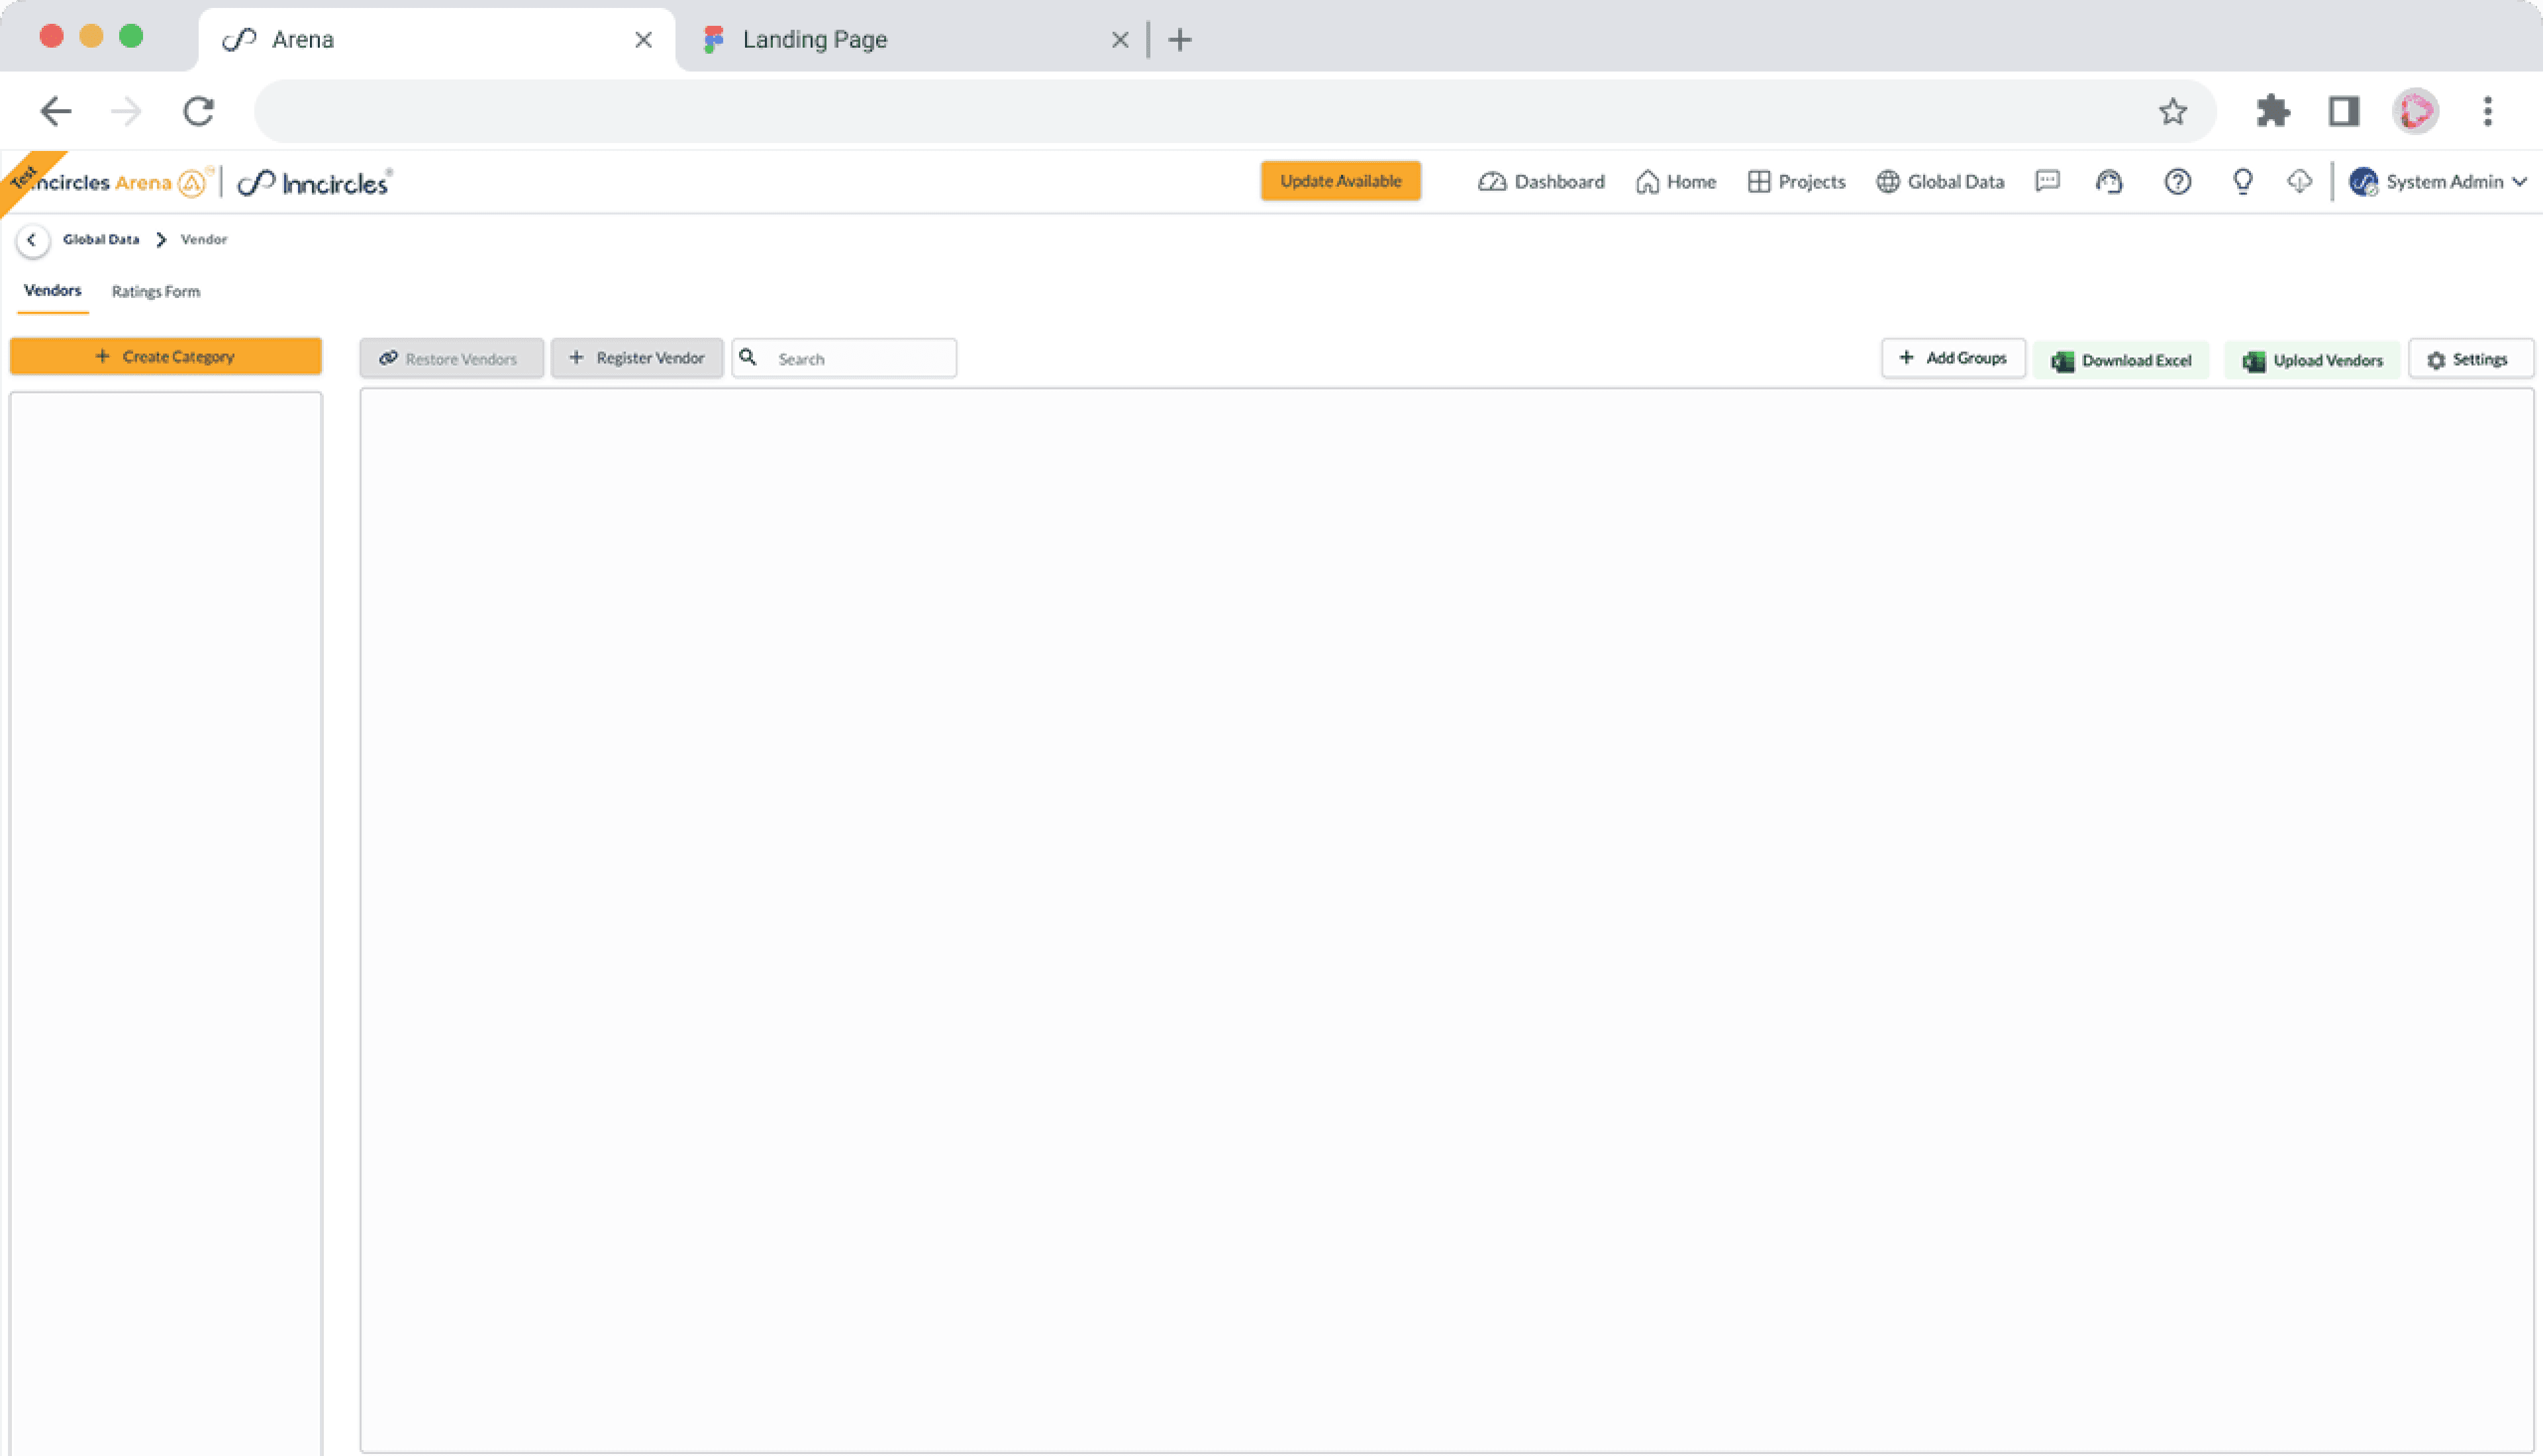
Task: Click the breadcrumb back arrow button
Action: click(32, 240)
